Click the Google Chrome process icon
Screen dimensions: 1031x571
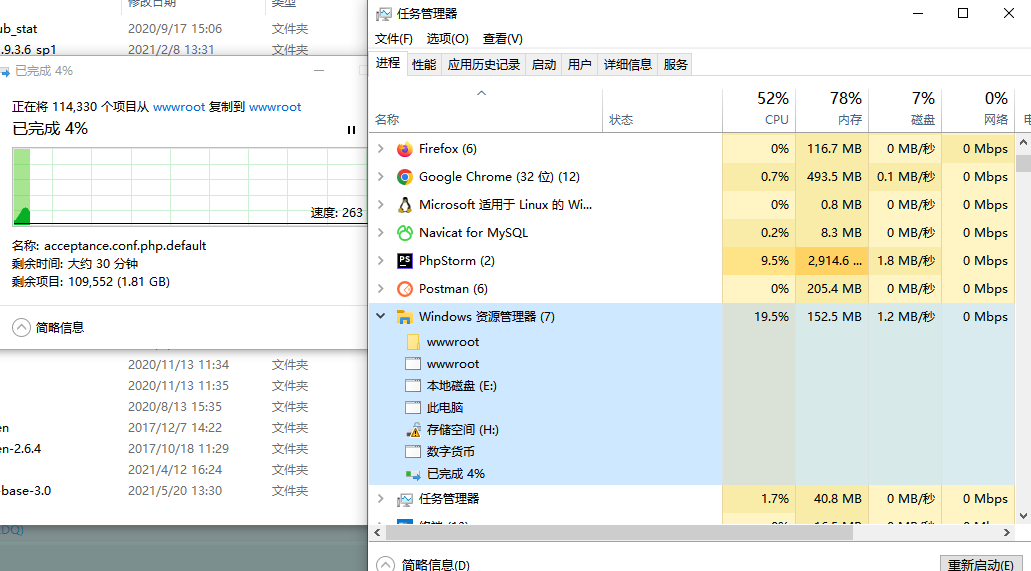(x=404, y=177)
